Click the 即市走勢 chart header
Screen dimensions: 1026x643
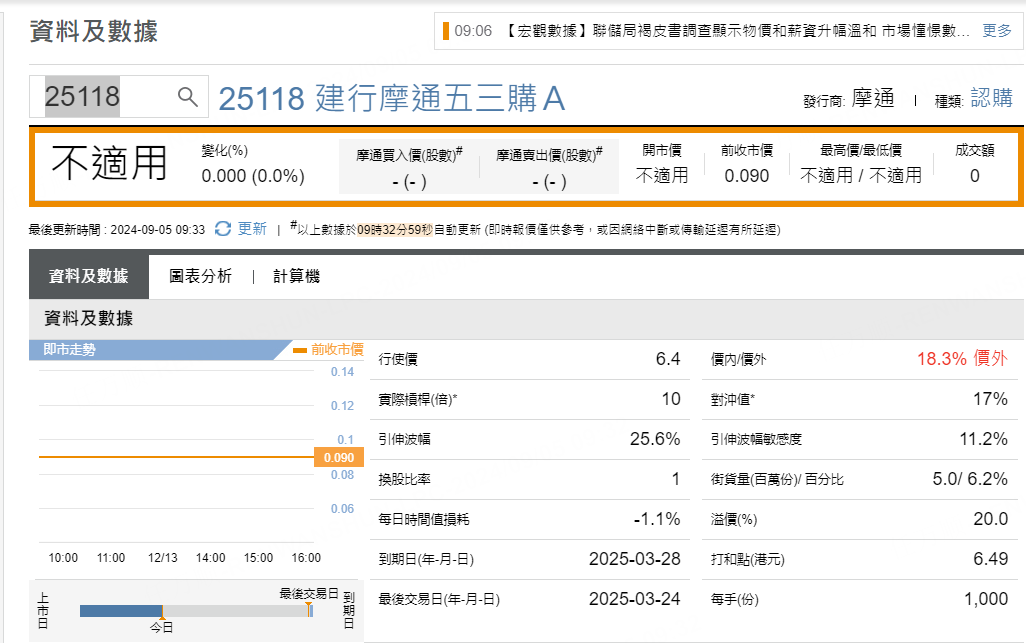tap(70, 350)
